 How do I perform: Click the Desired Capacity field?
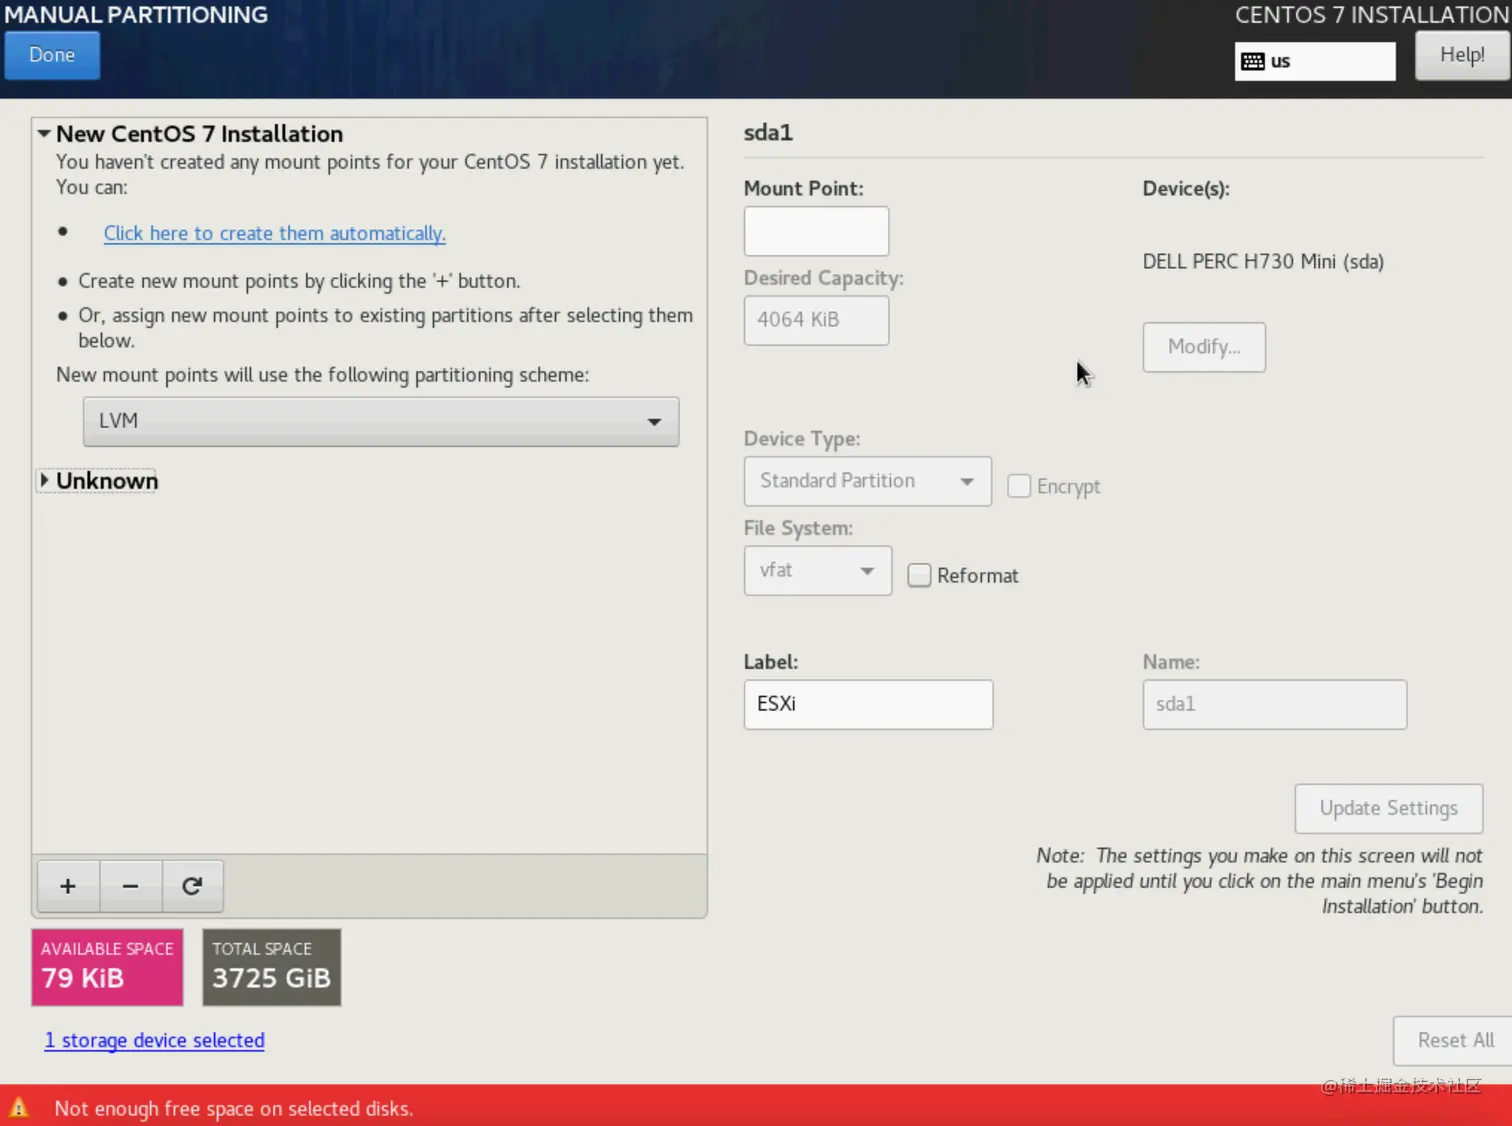pos(816,321)
